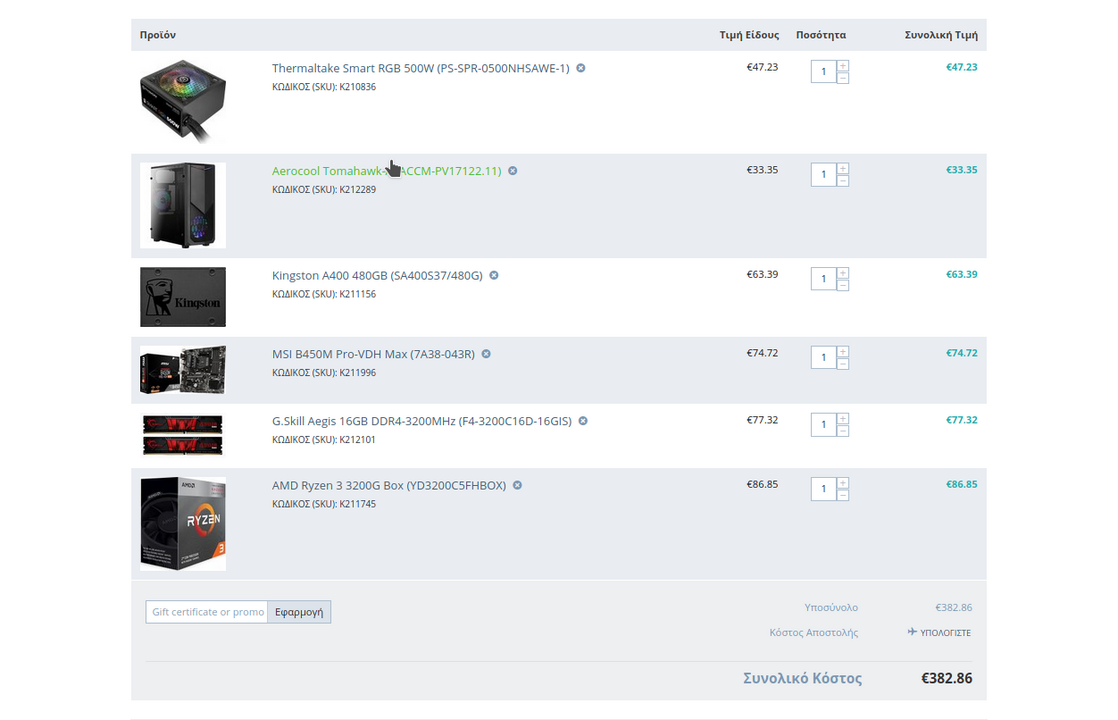This screenshot has width=1118, height=720.
Task: Select SKU text K212289
Action: [x=357, y=190]
